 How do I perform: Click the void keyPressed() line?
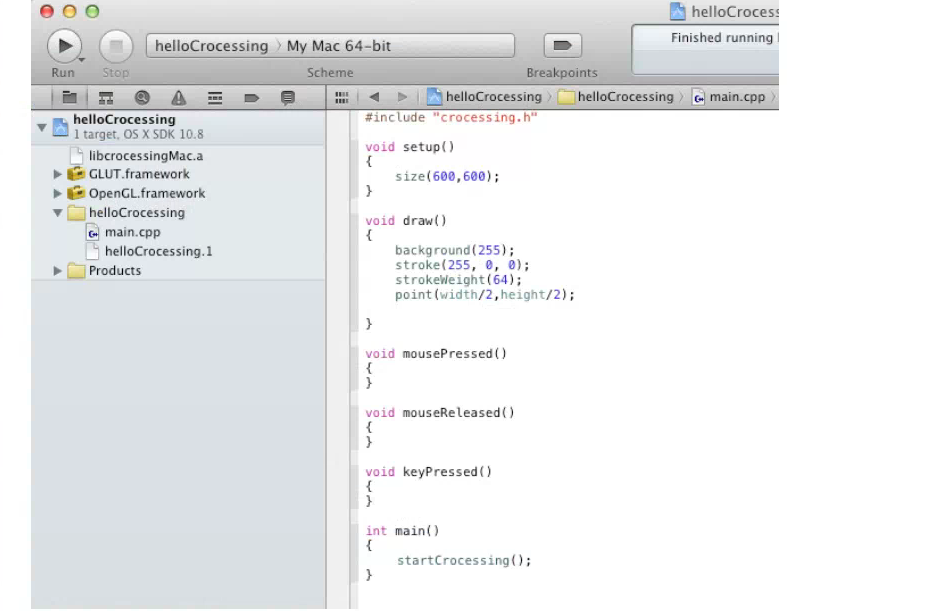428,472
